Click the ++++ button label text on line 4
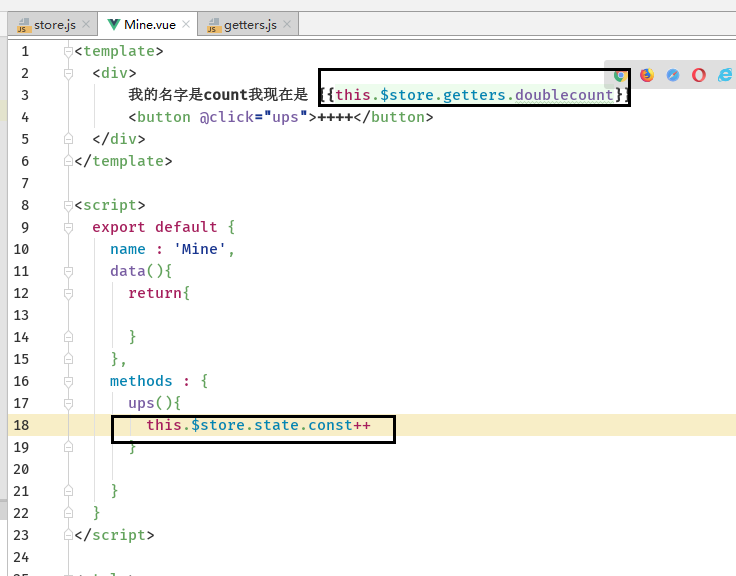736x576 pixels. pyautogui.click(x=335, y=117)
